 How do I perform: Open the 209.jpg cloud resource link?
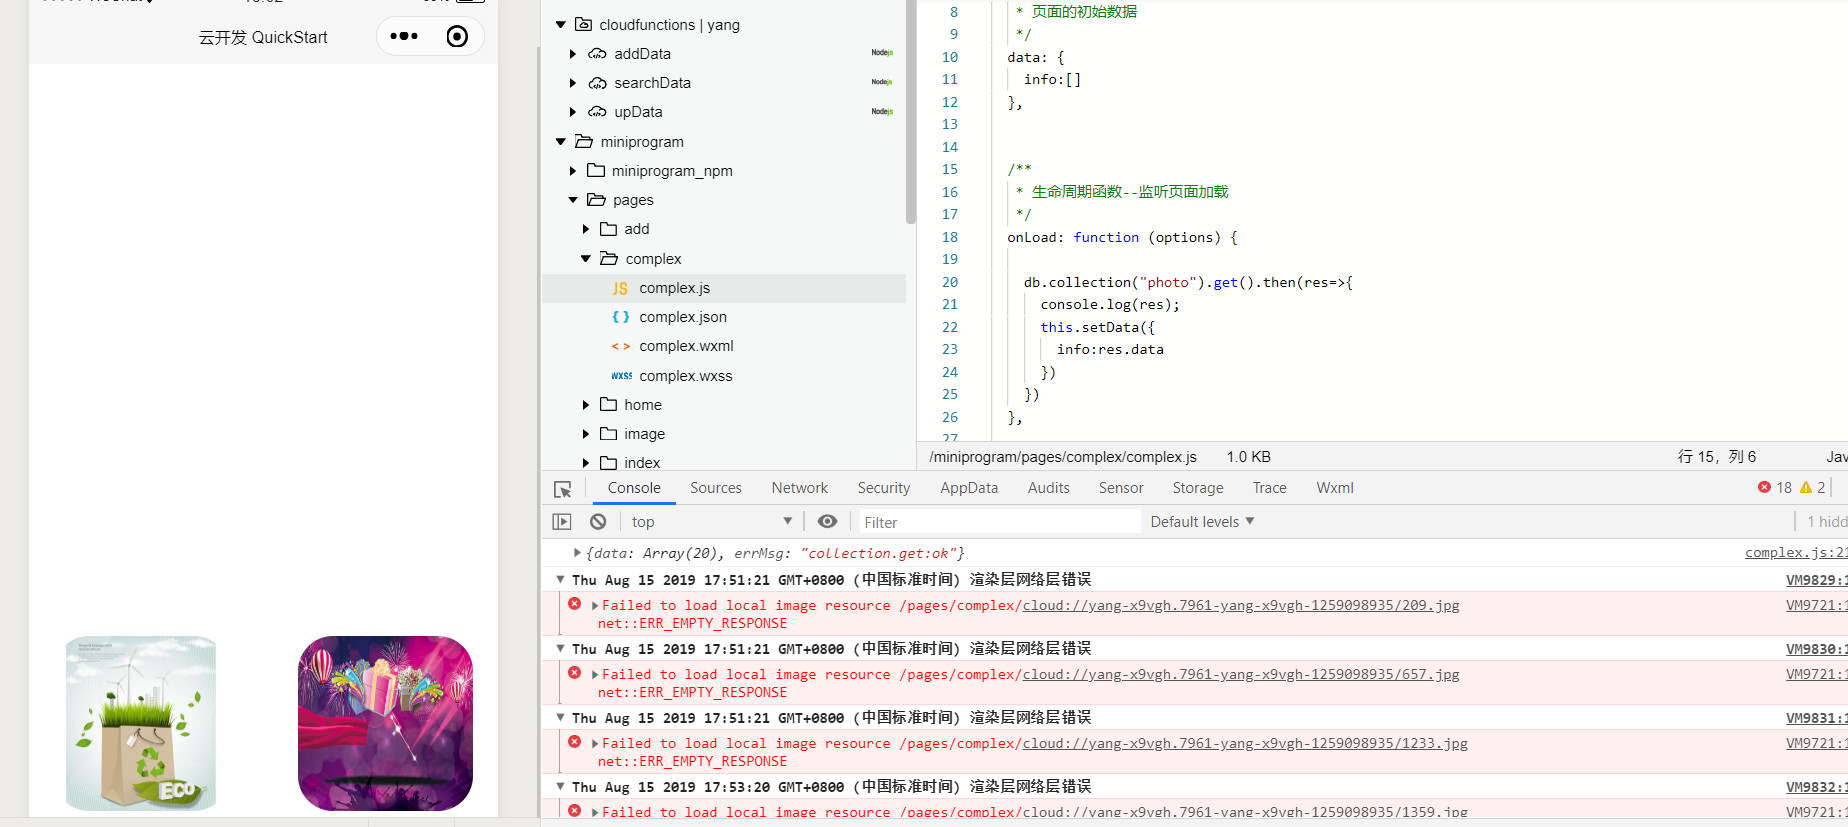click(x=1240, y=606)
